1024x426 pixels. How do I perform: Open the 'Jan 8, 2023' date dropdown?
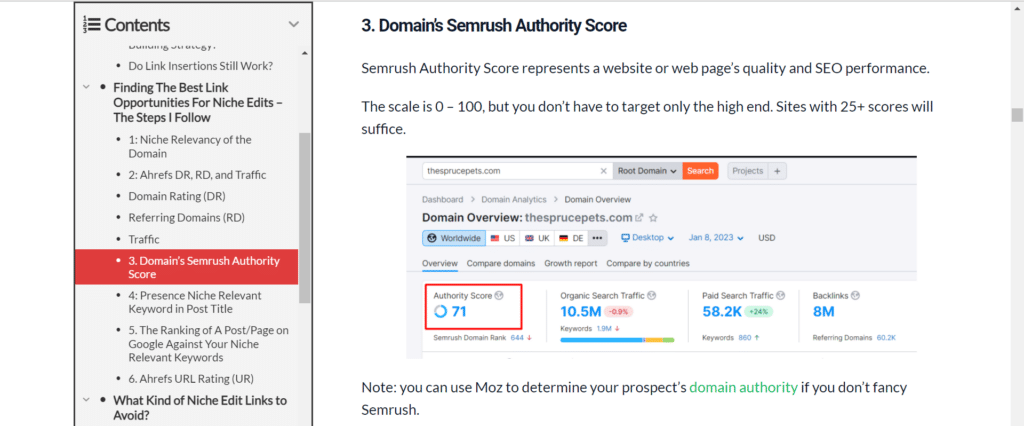click(716, 238)
